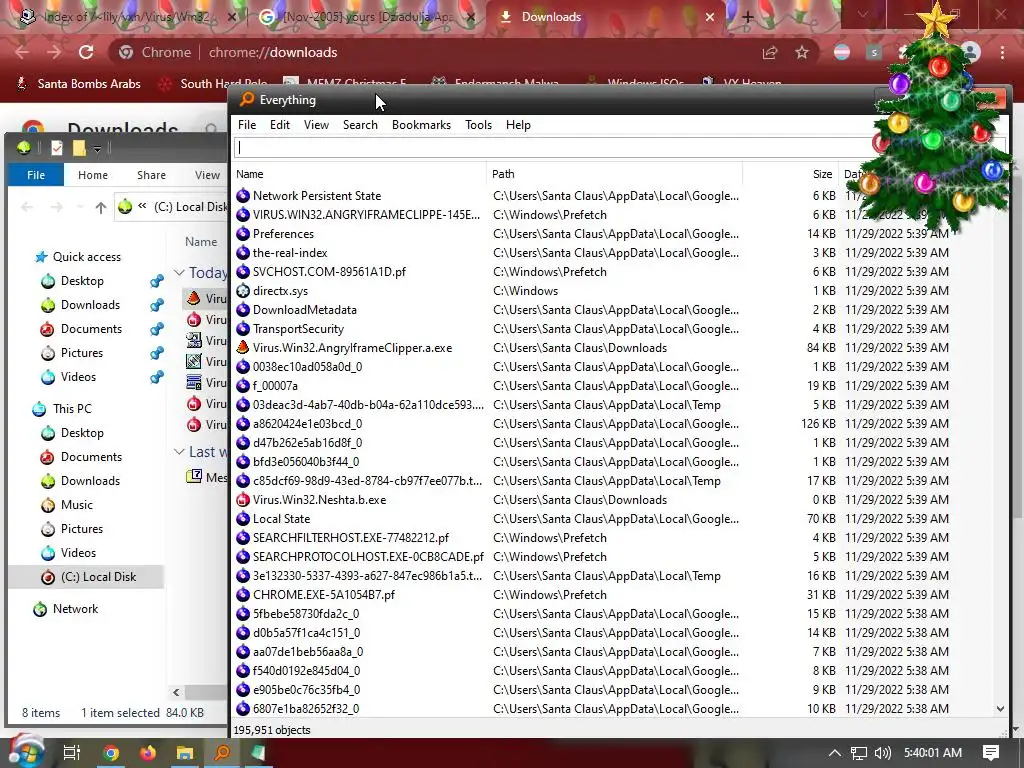Viewport: 1024px width, 768px height.
Task: Open Music under This PC
Action: [76, 505]
